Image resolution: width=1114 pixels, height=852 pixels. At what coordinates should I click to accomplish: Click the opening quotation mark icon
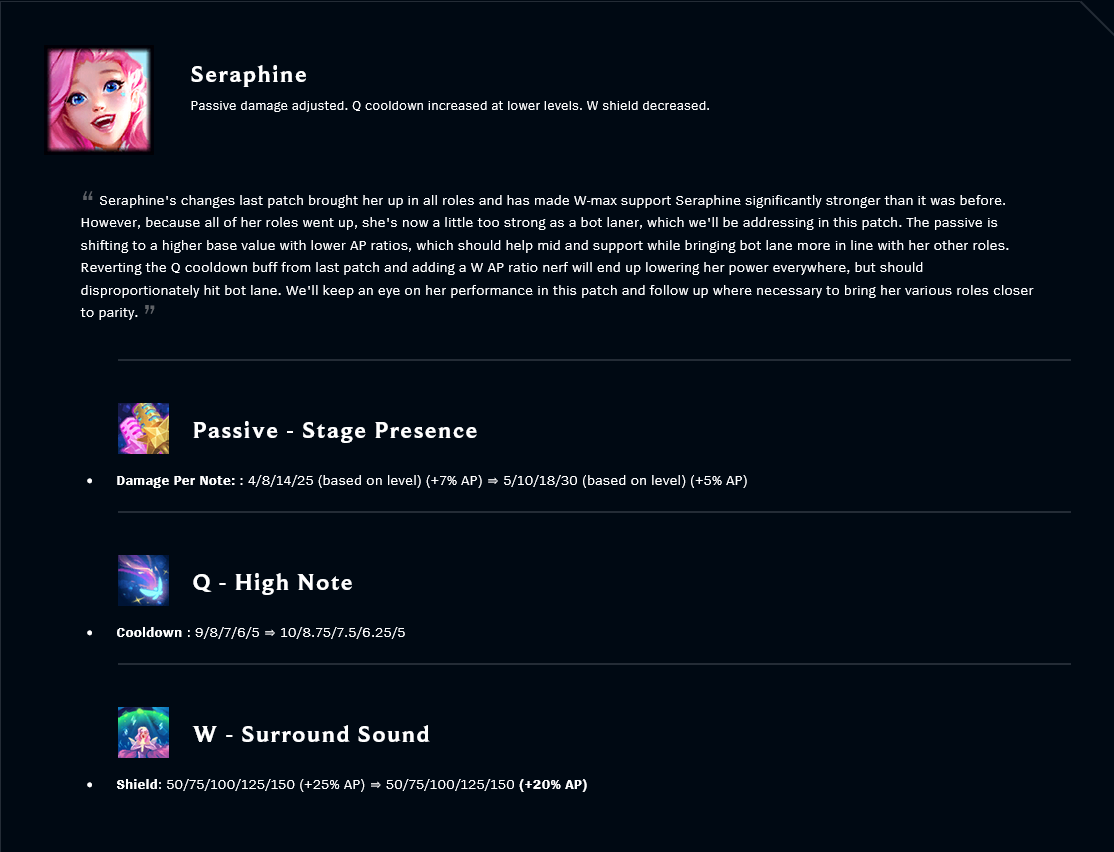click(87, 197)
